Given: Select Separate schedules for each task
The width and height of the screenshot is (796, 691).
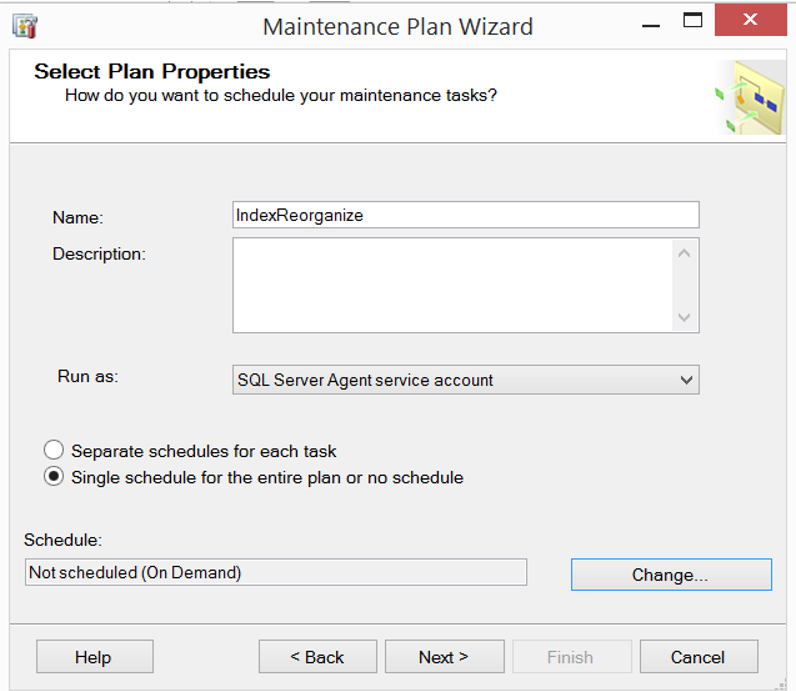Looking at the screenshot, I should [54, 450].
